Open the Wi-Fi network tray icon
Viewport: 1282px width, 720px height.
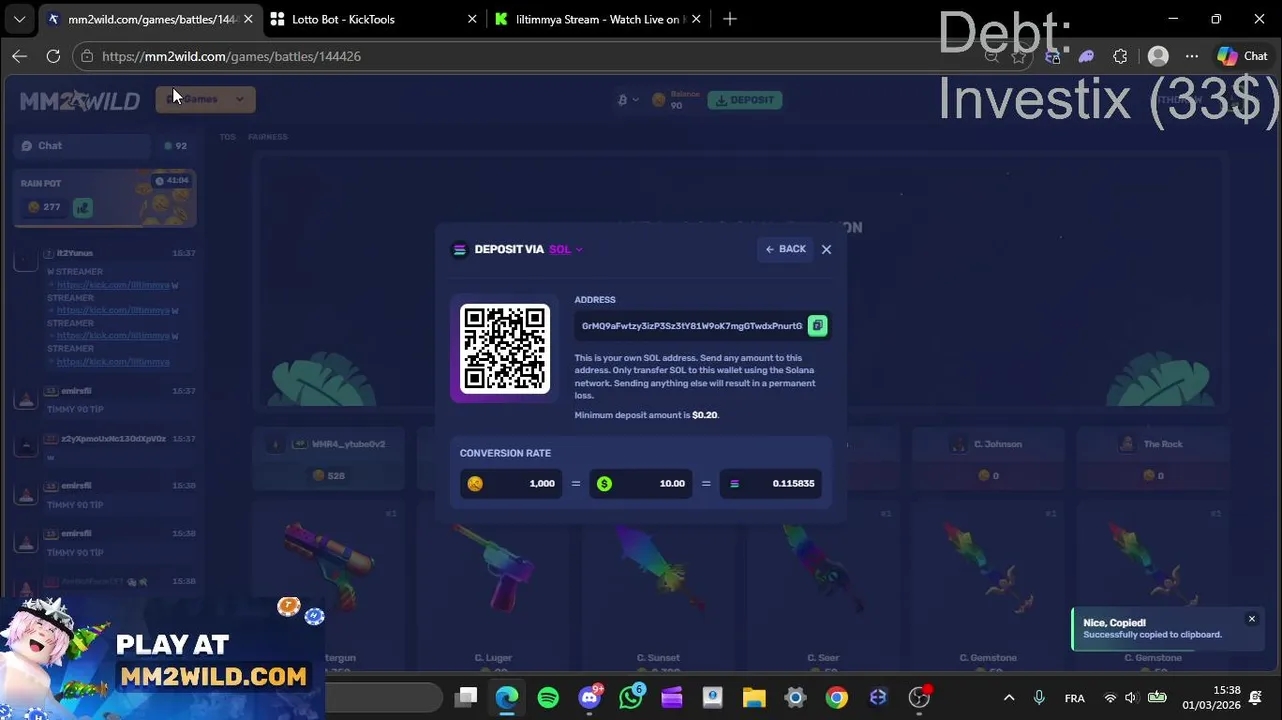tap(1109, 698)
